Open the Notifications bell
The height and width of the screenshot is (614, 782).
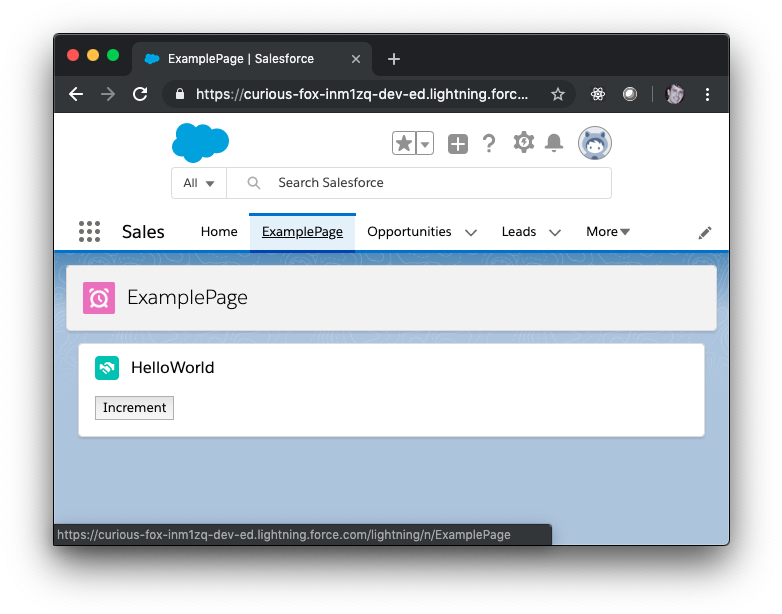tap(554, 143)
